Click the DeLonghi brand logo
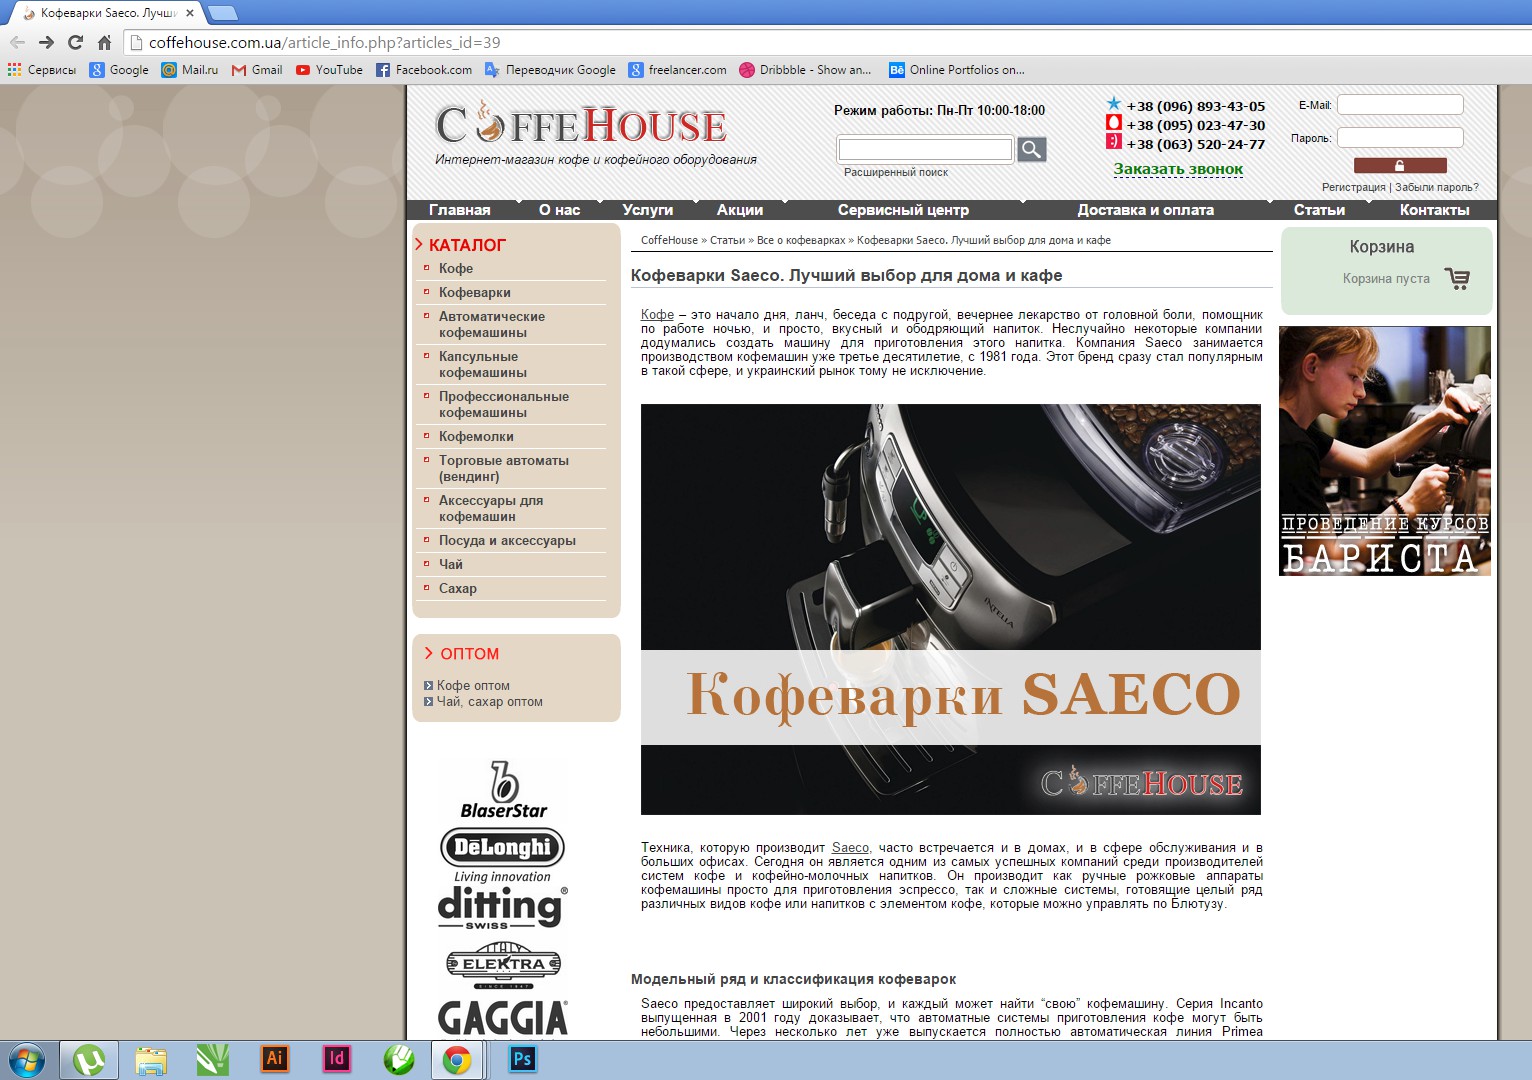This screenshot has height=1080, width=1532. coord(503,855)
